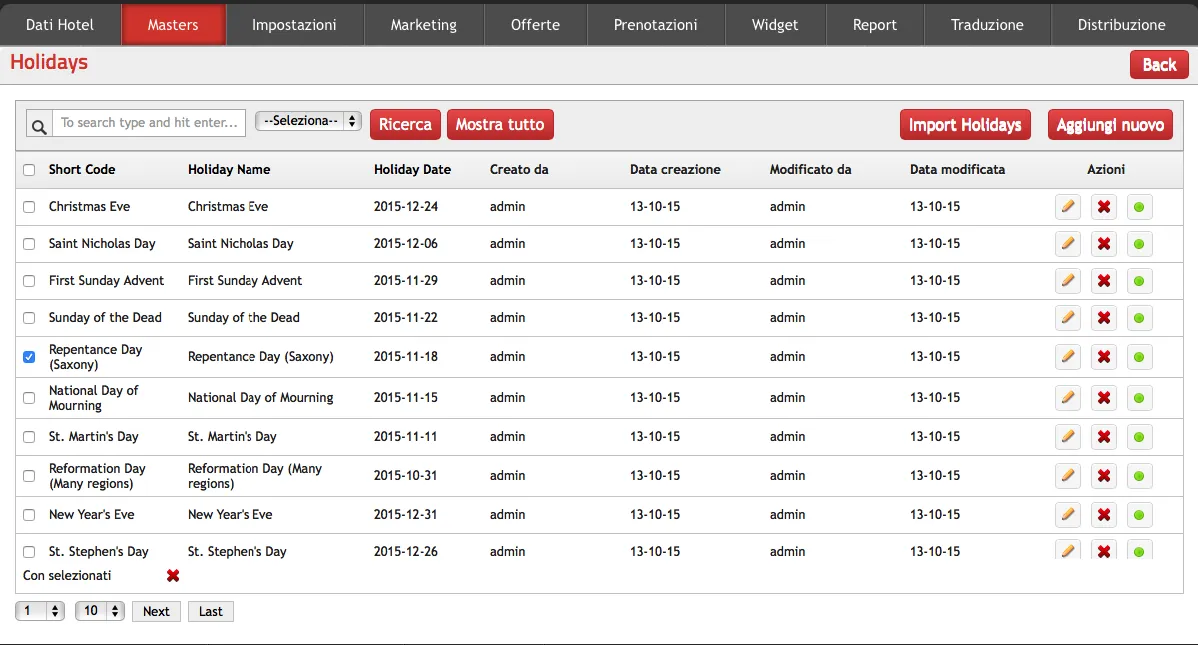Click the search magnifier icon
Image resolution: width=1198 pixels, height=645 pixels.
pyautogui.click(x=39, y=124)
